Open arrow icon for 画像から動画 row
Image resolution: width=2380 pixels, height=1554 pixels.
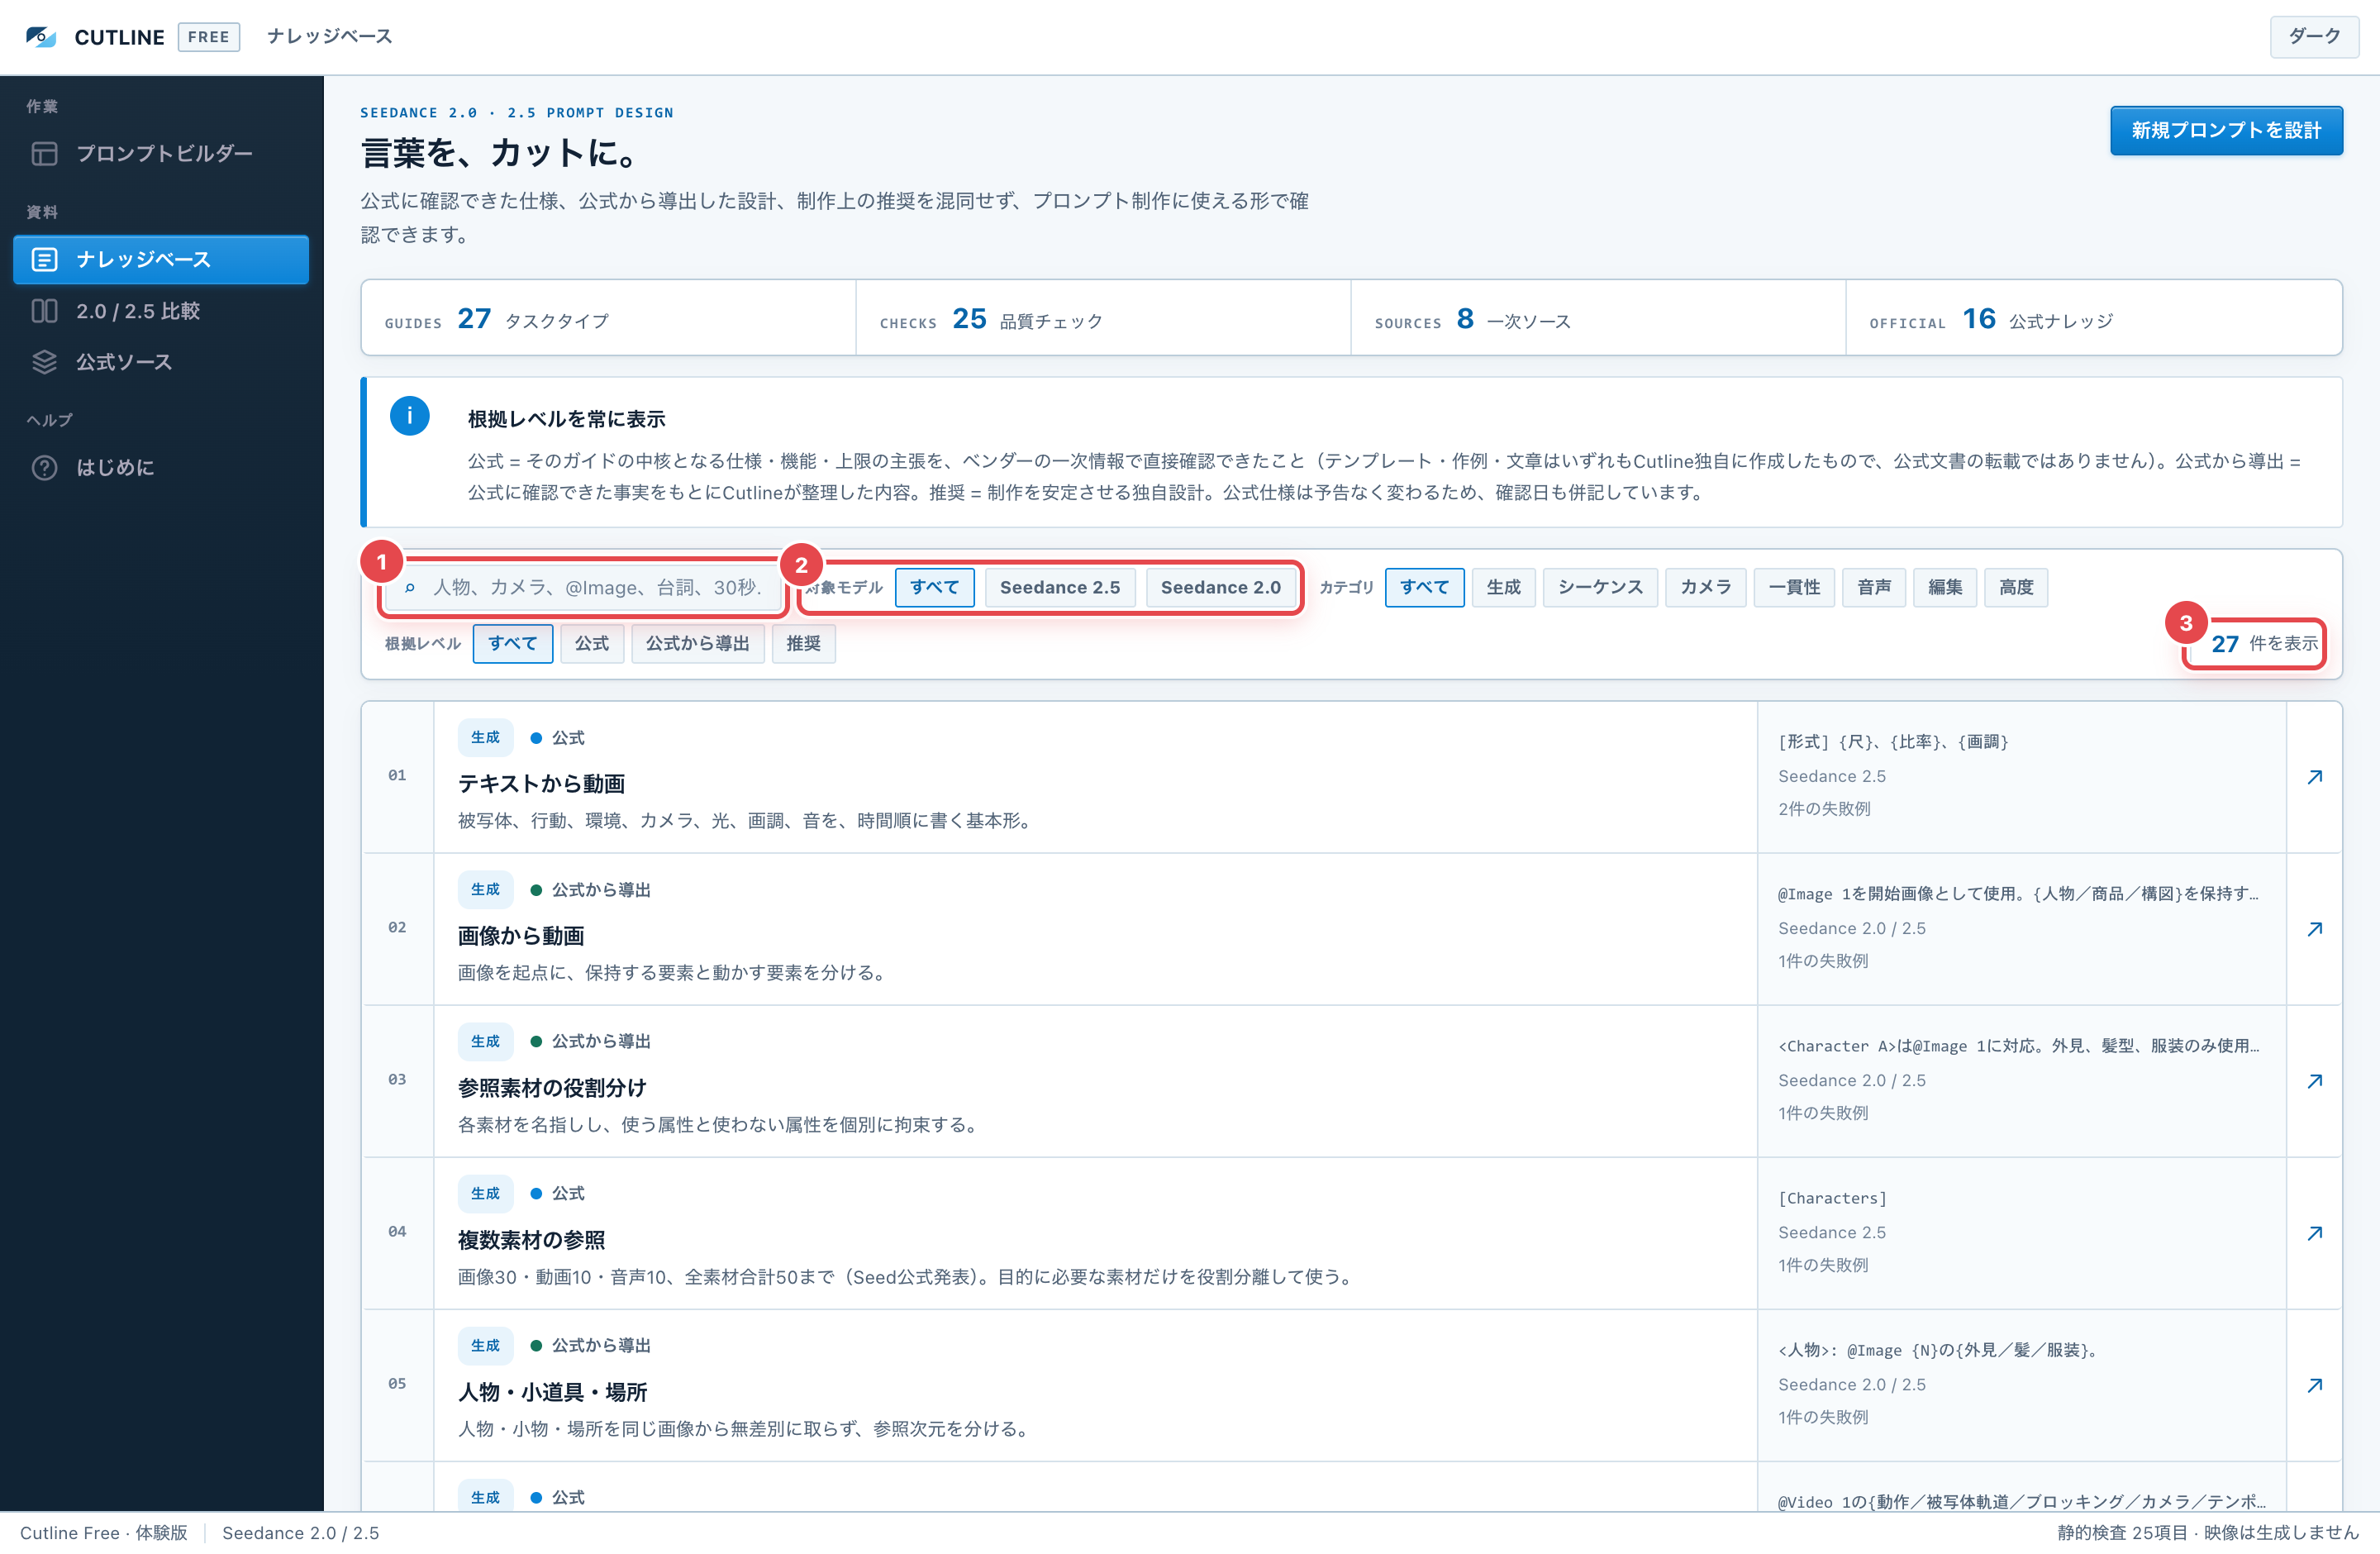coord(2314,929)
